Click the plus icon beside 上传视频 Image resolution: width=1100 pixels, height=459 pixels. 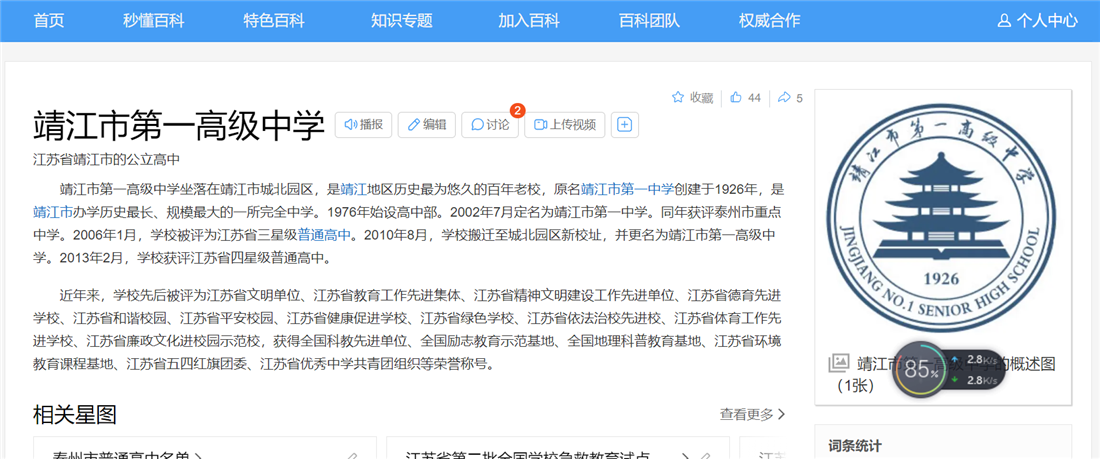point(625,125)
